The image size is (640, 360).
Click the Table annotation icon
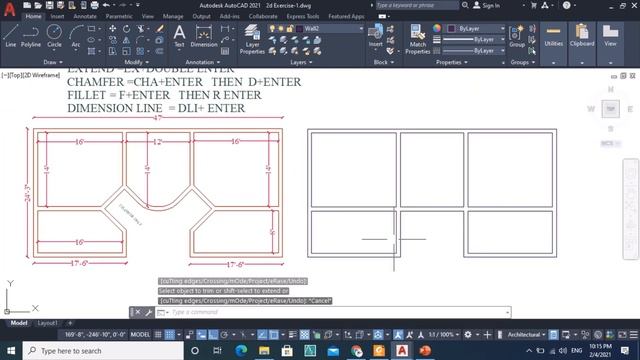225,51
